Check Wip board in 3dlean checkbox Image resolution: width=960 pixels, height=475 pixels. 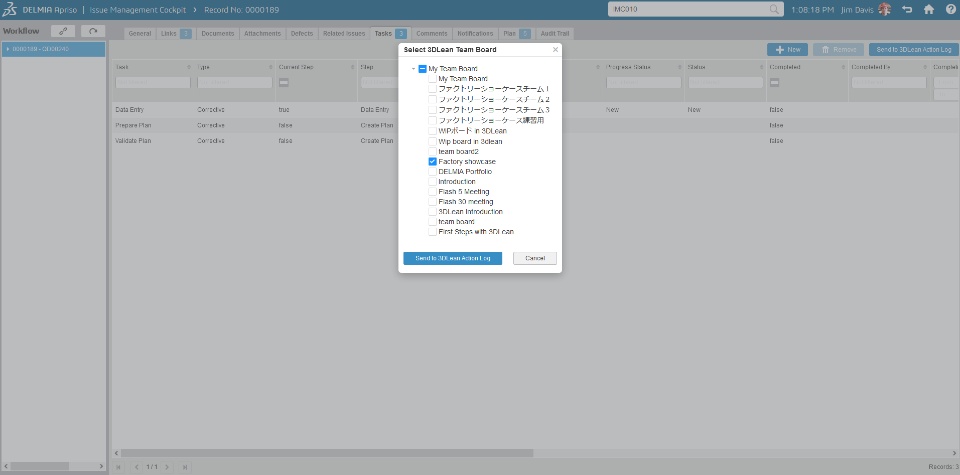432,141
